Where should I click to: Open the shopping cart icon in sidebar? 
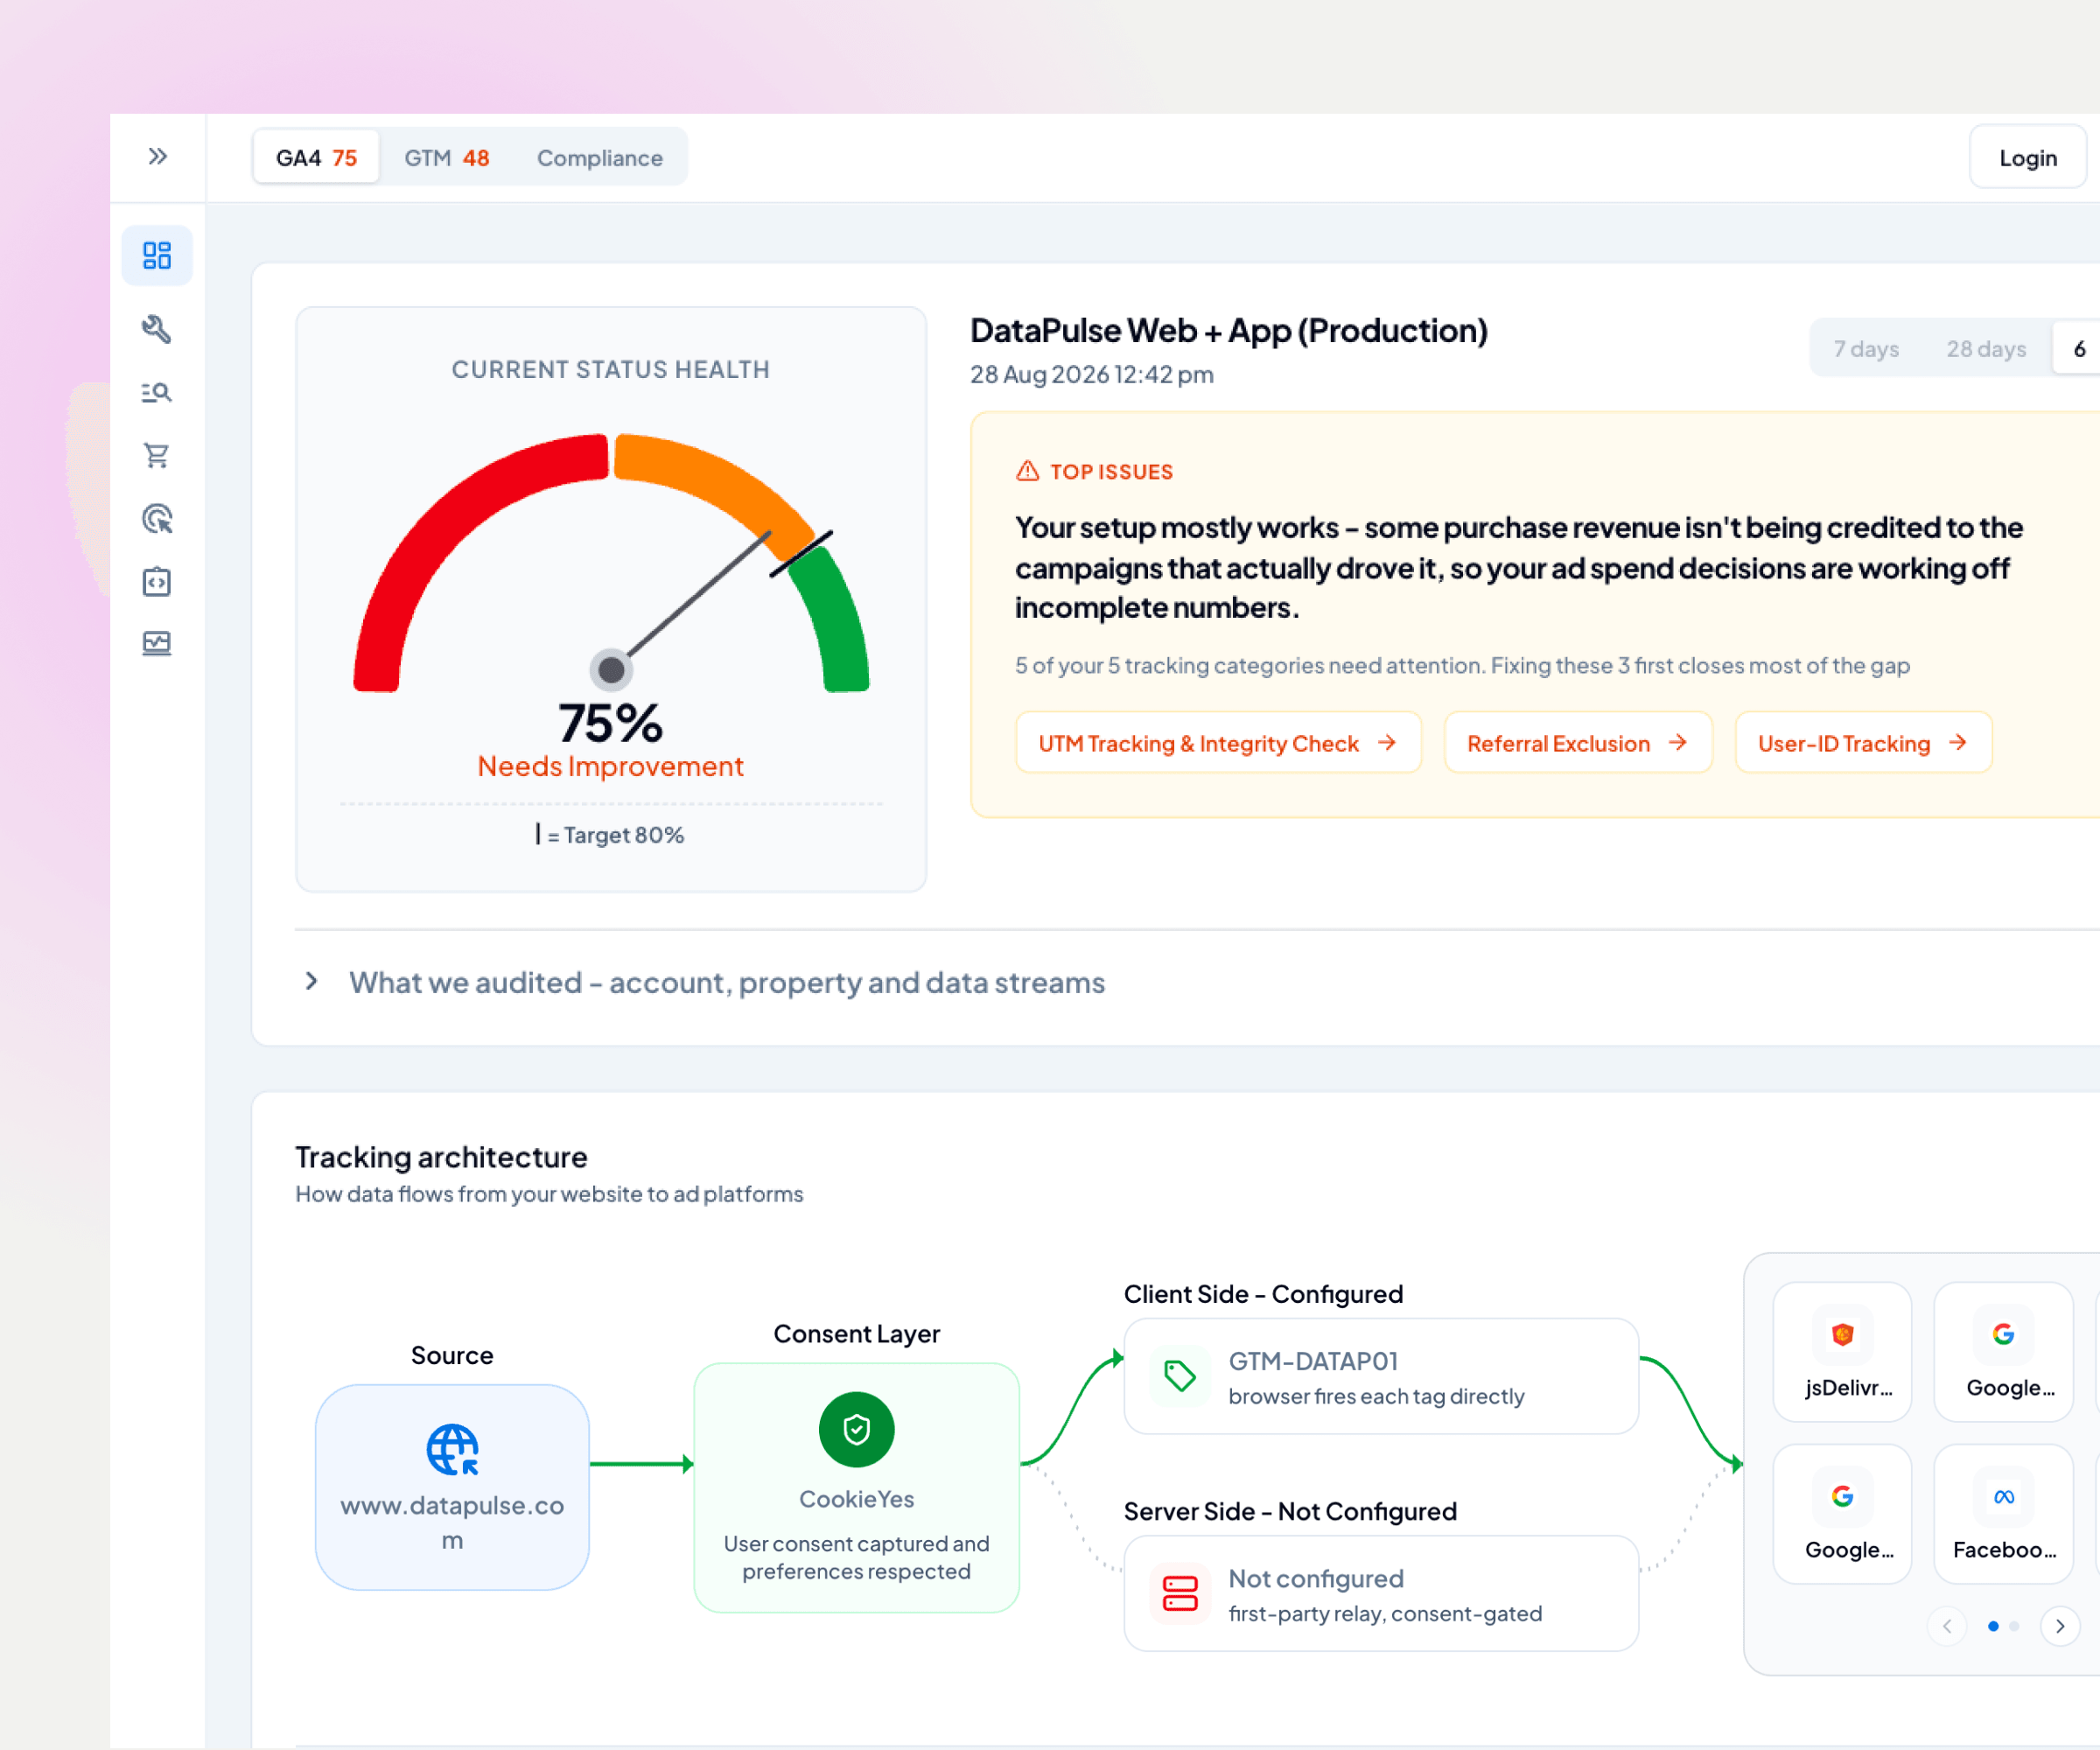point(157,456)
